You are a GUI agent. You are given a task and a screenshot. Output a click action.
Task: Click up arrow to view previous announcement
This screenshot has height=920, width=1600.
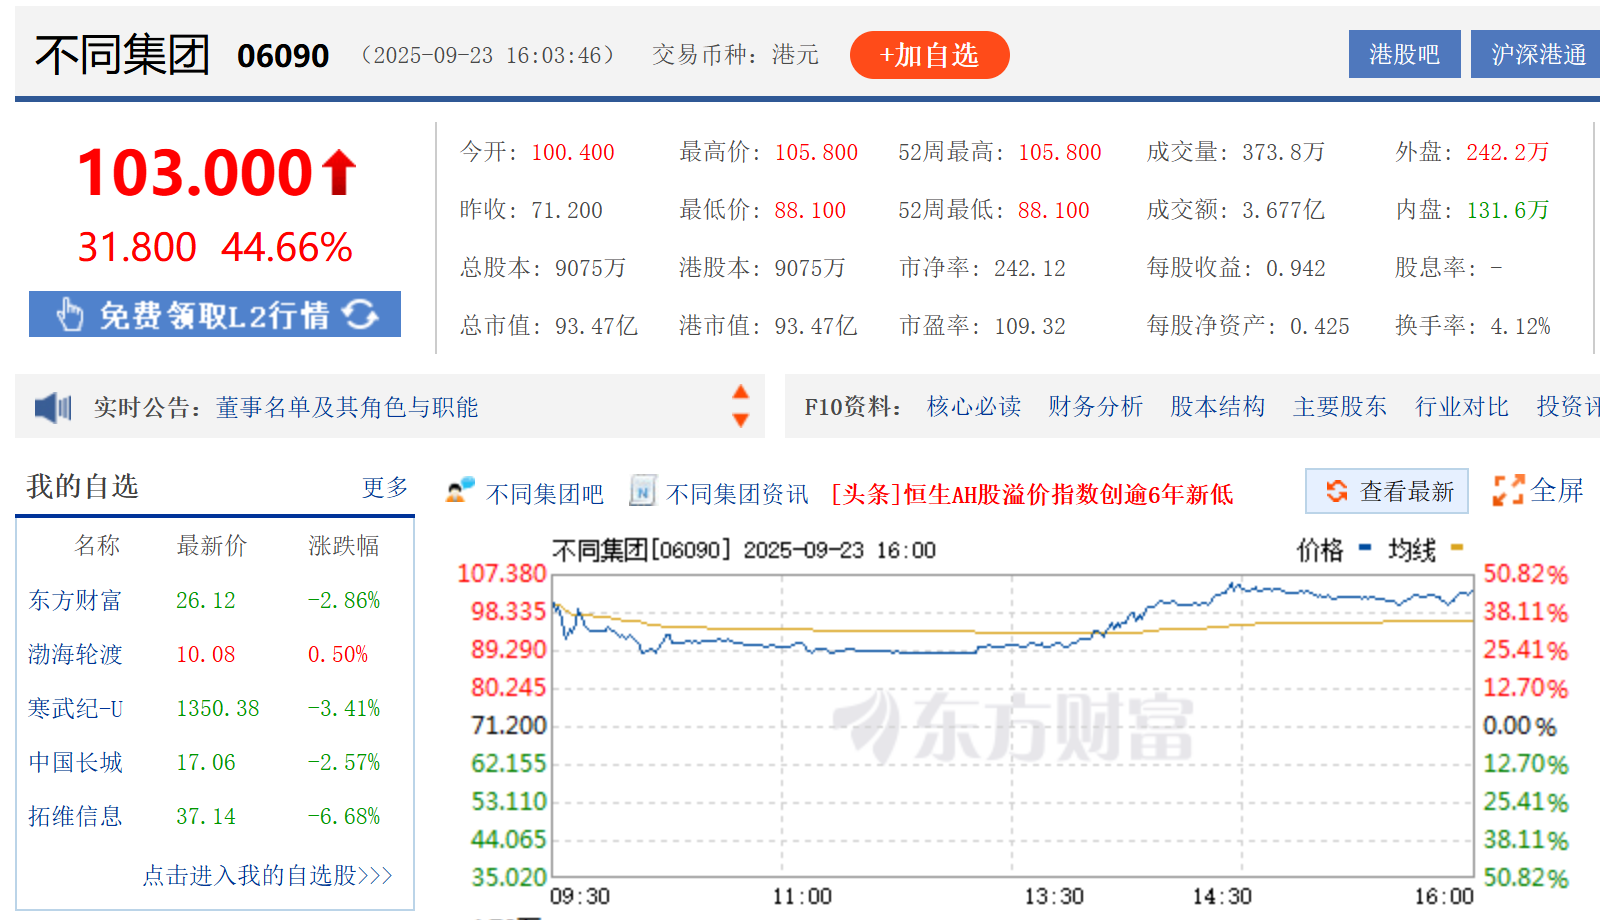[739, 394]
